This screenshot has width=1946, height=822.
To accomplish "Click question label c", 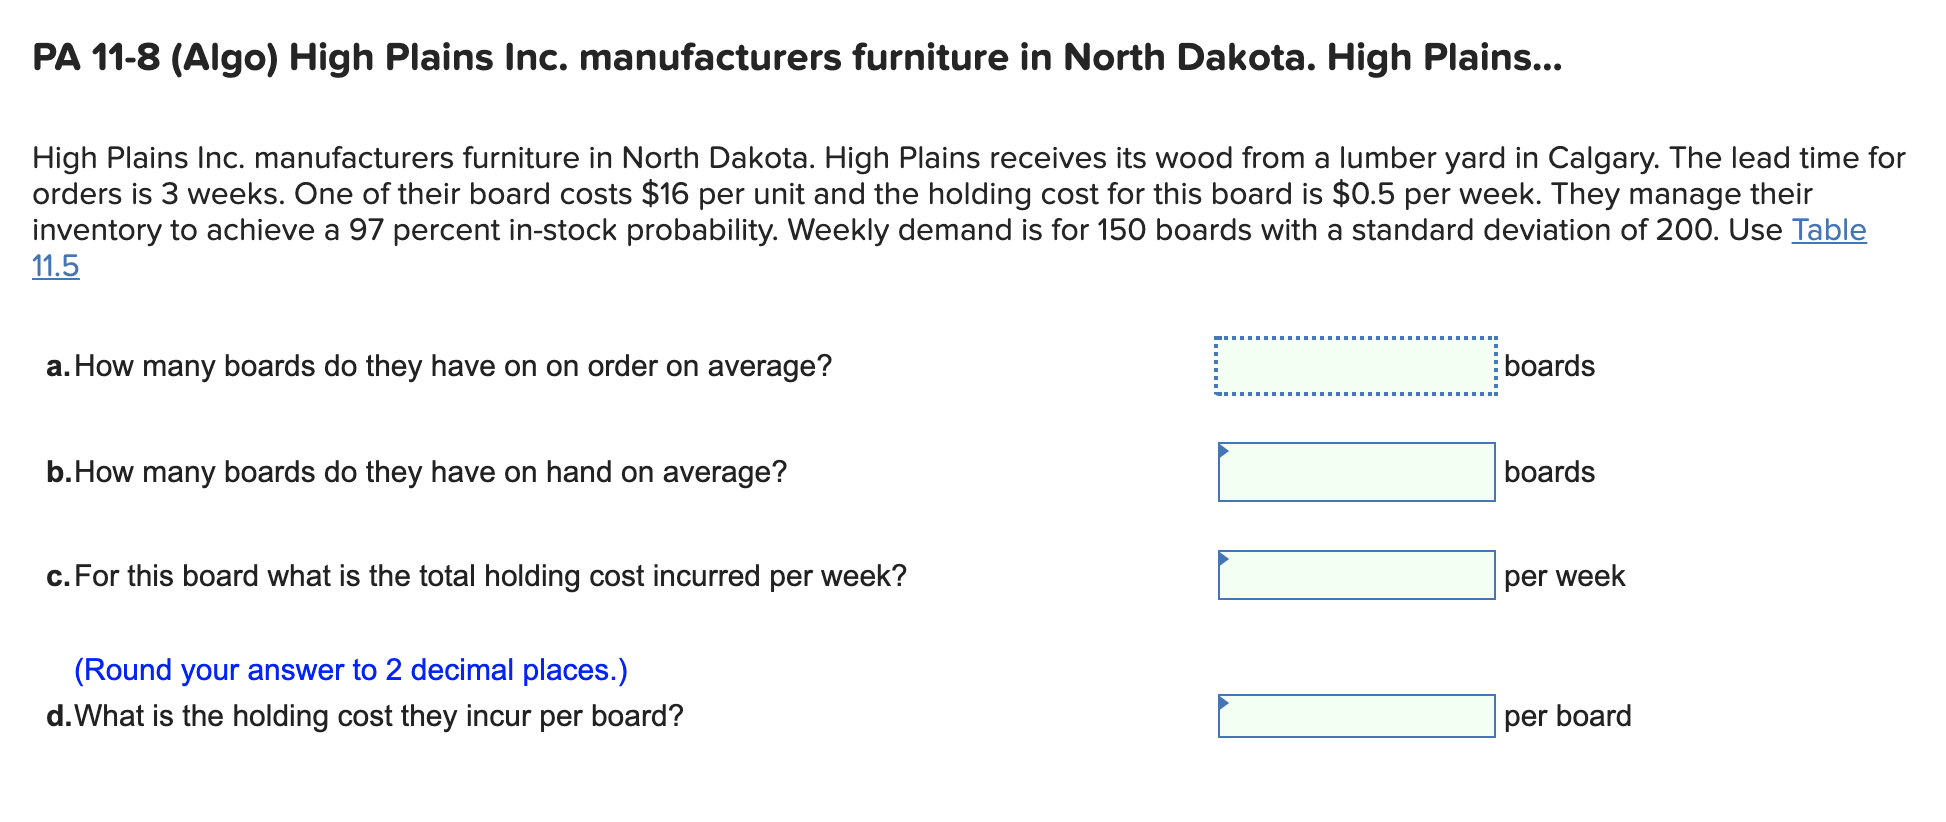I will coord(56,576).
